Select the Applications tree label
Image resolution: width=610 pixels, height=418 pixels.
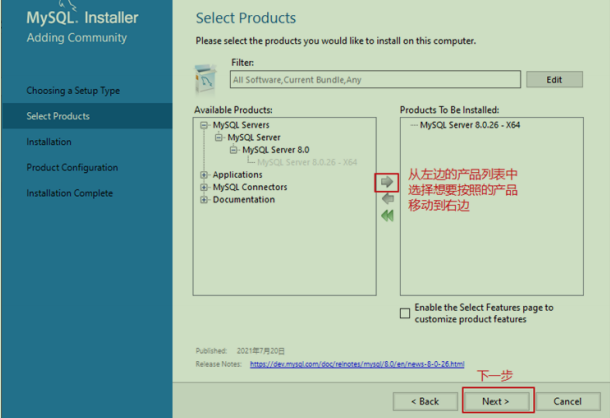click(238, 175)
